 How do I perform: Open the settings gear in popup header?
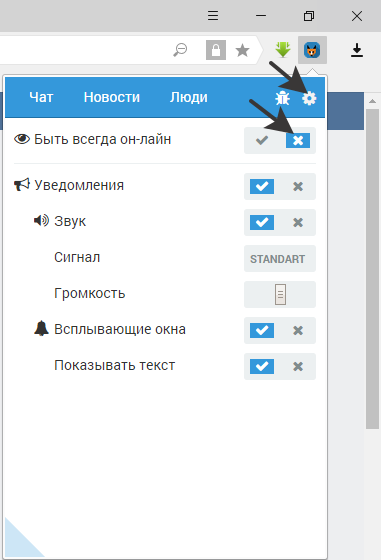[x=309, y=98]
